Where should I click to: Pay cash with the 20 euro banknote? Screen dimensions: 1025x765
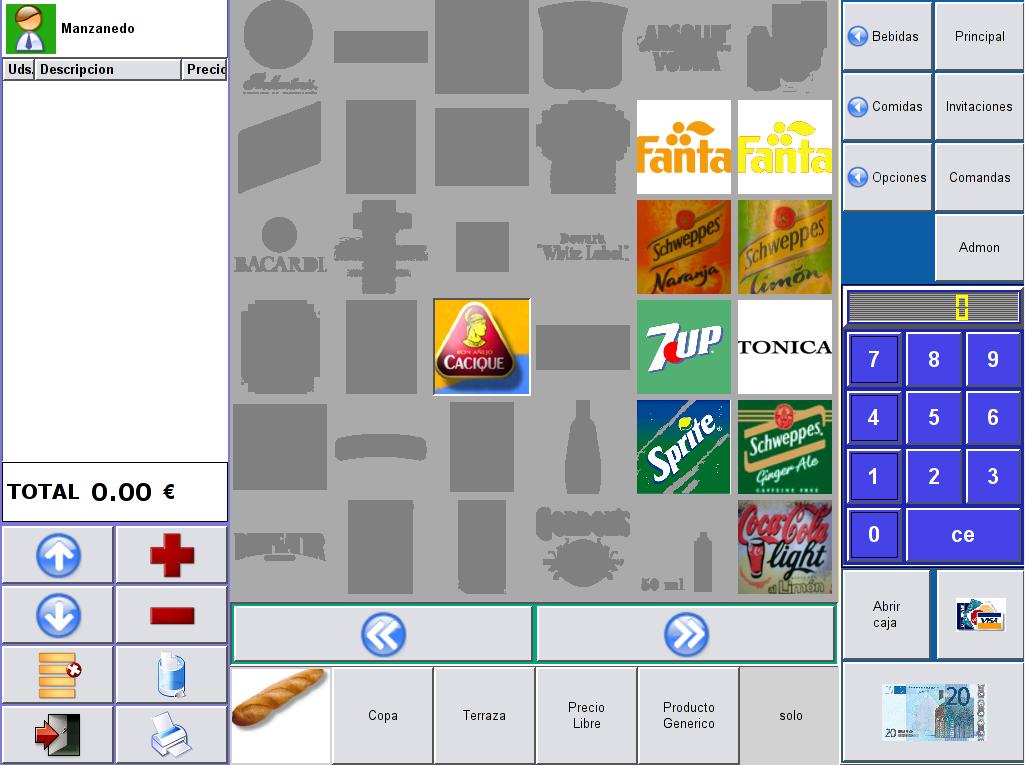click(x=932, y=712)
